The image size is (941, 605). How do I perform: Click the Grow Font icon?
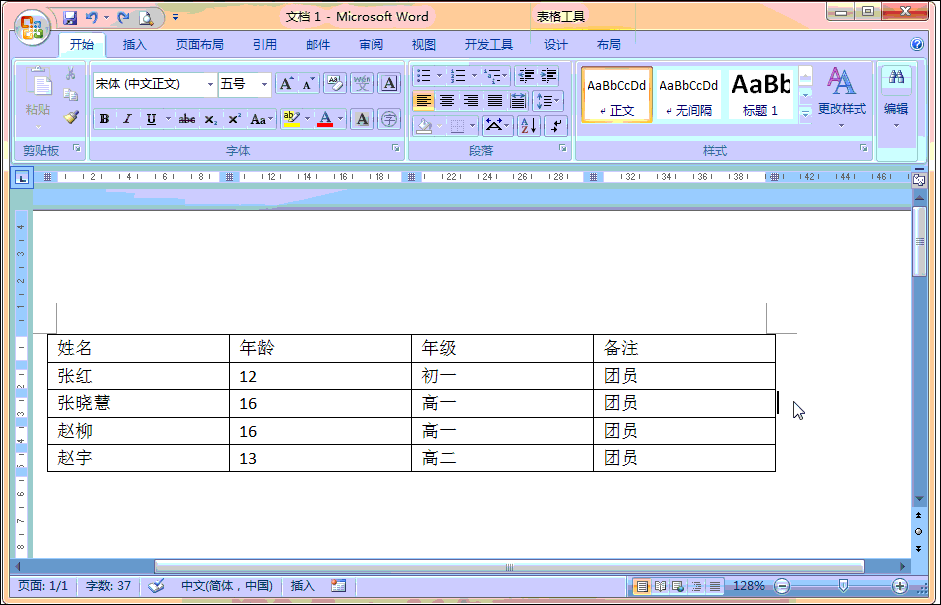pyautogui.click(x=285, y=84)
